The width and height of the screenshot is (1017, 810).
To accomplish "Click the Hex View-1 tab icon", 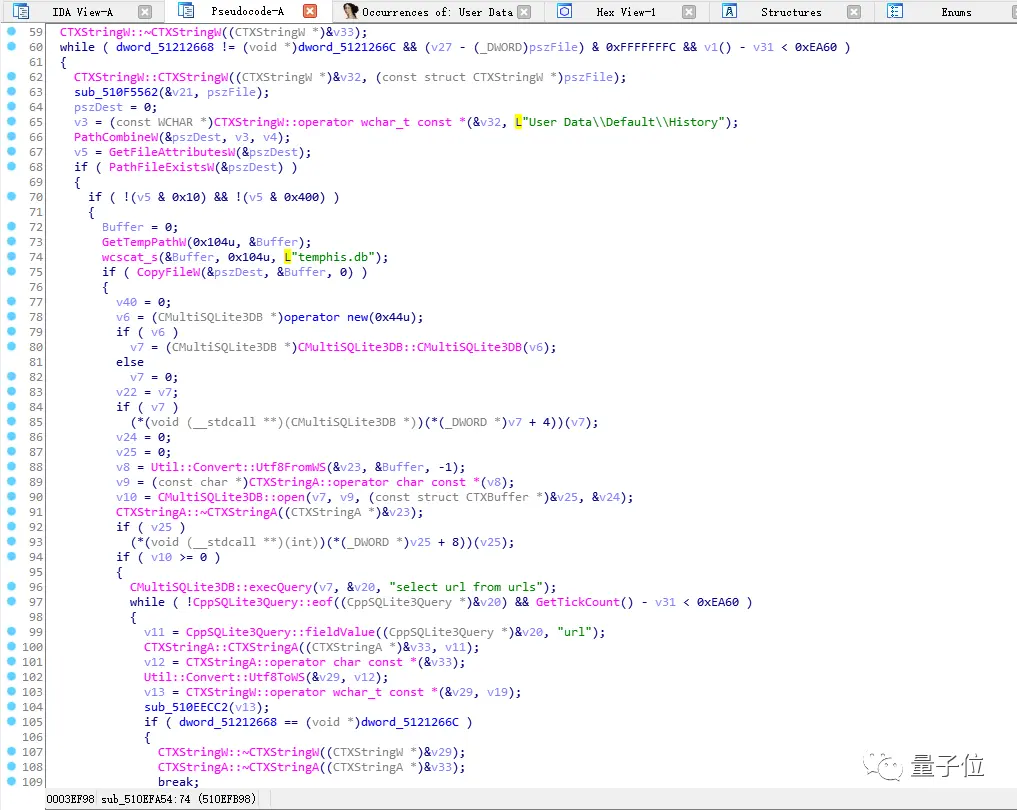I will coord(565,12).
